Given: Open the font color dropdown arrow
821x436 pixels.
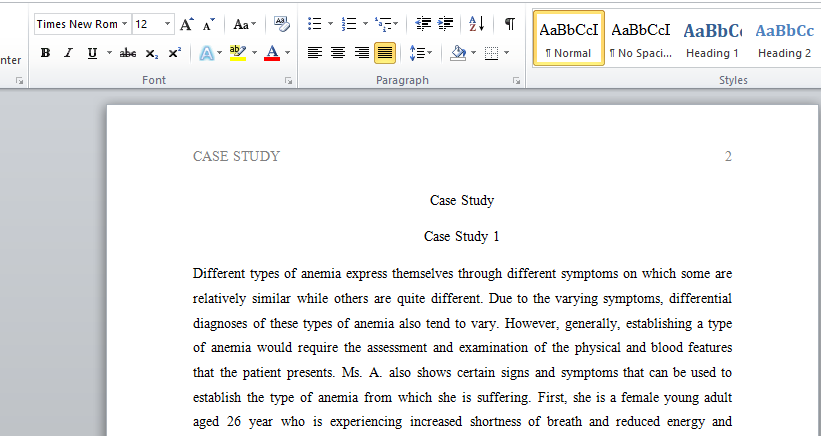Looking at the screenshot, I should click(x=287, y=53).
